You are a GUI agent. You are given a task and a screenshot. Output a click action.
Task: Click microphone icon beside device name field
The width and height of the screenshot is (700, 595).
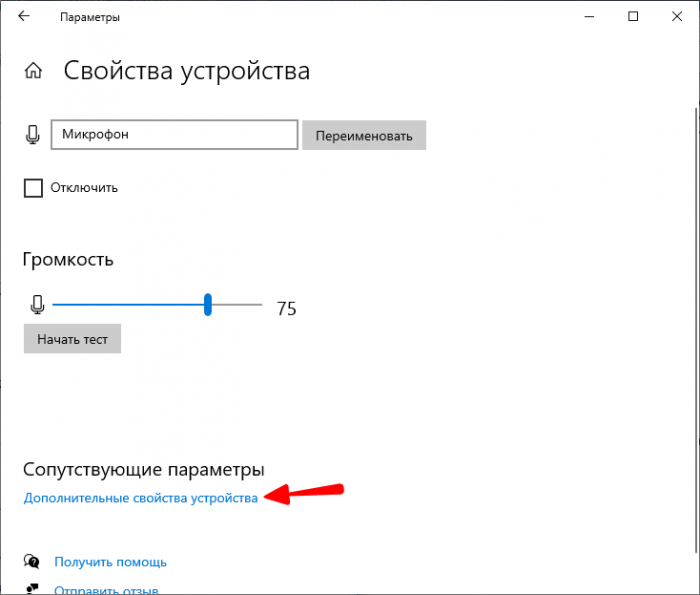pos(33,134)
